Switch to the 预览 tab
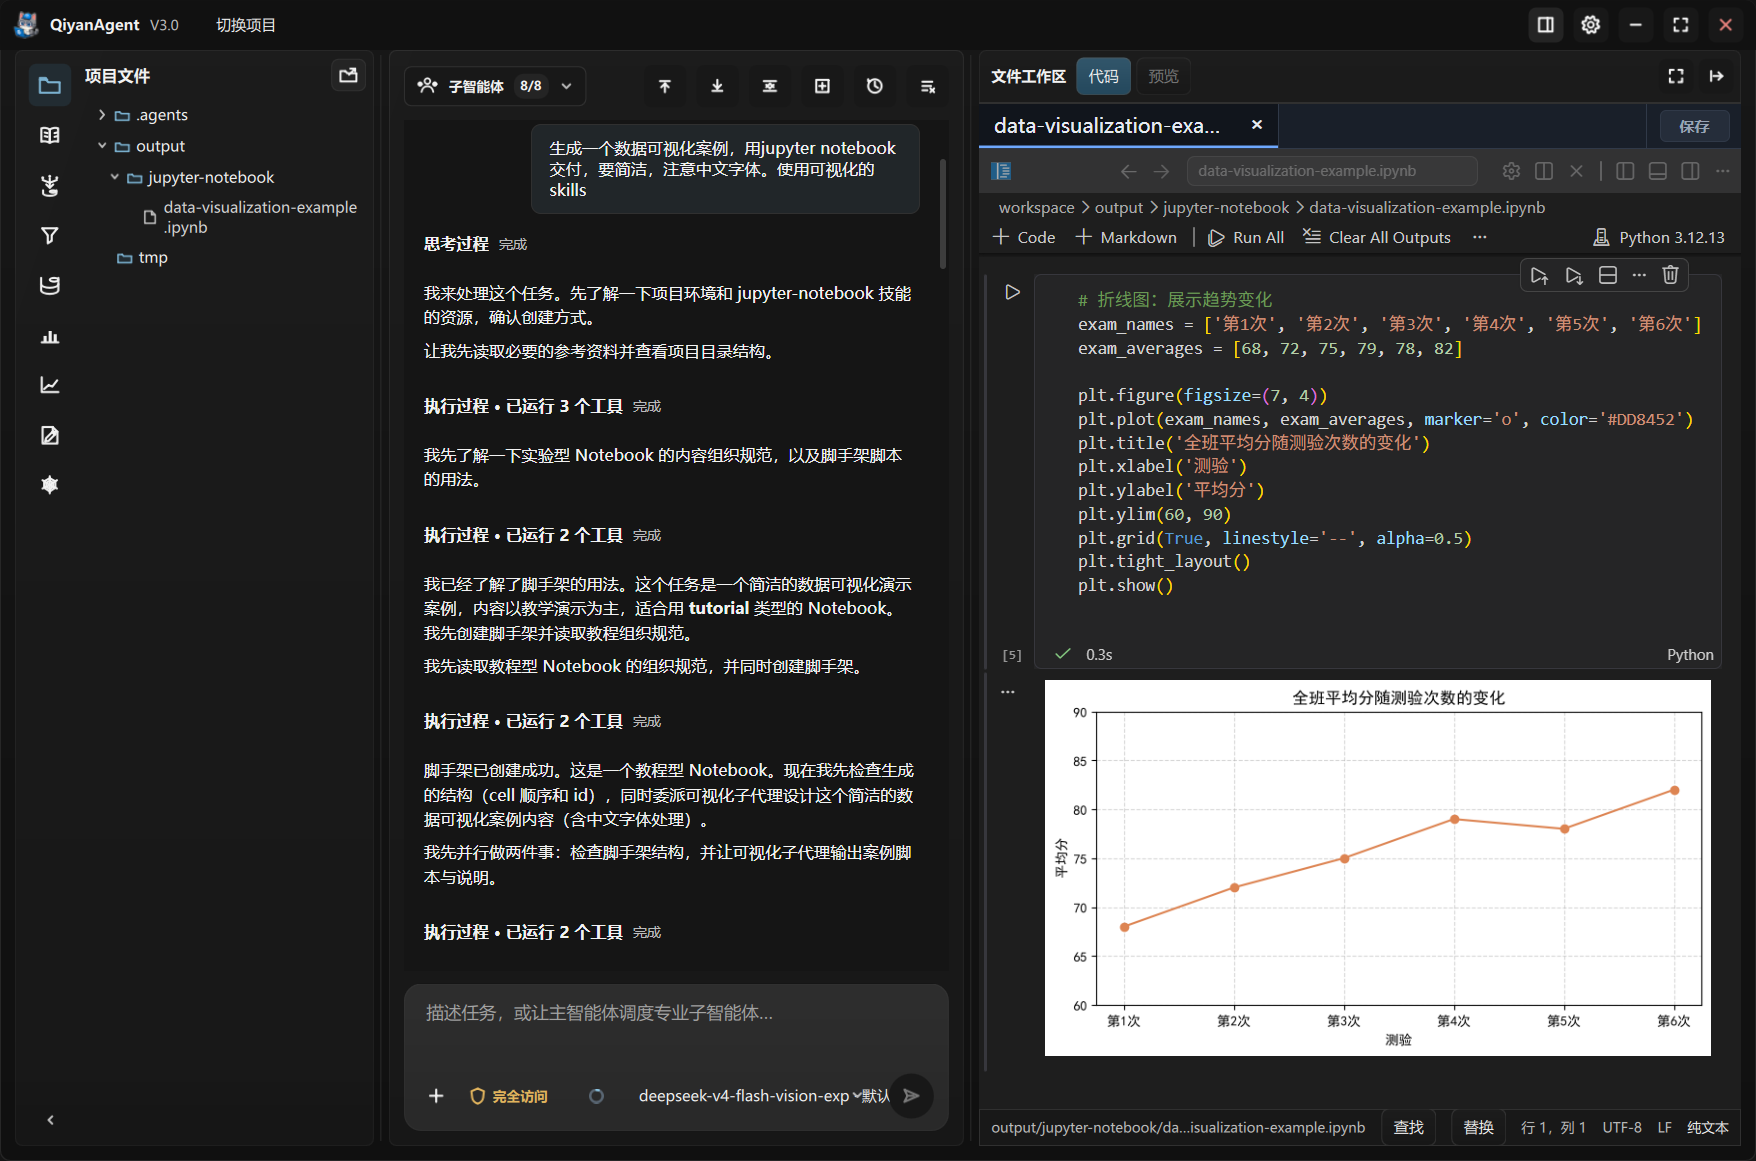 point(1163,76)
